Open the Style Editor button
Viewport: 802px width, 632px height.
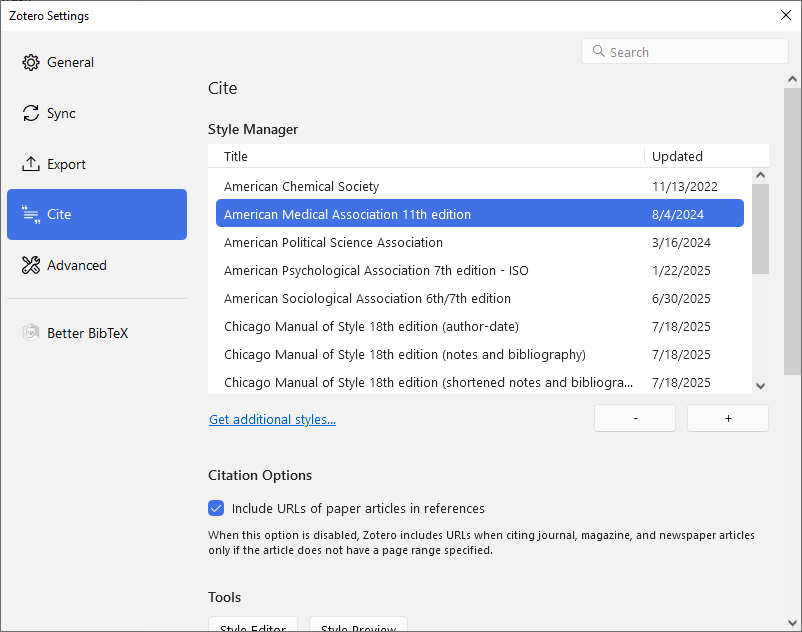(253, 624)
